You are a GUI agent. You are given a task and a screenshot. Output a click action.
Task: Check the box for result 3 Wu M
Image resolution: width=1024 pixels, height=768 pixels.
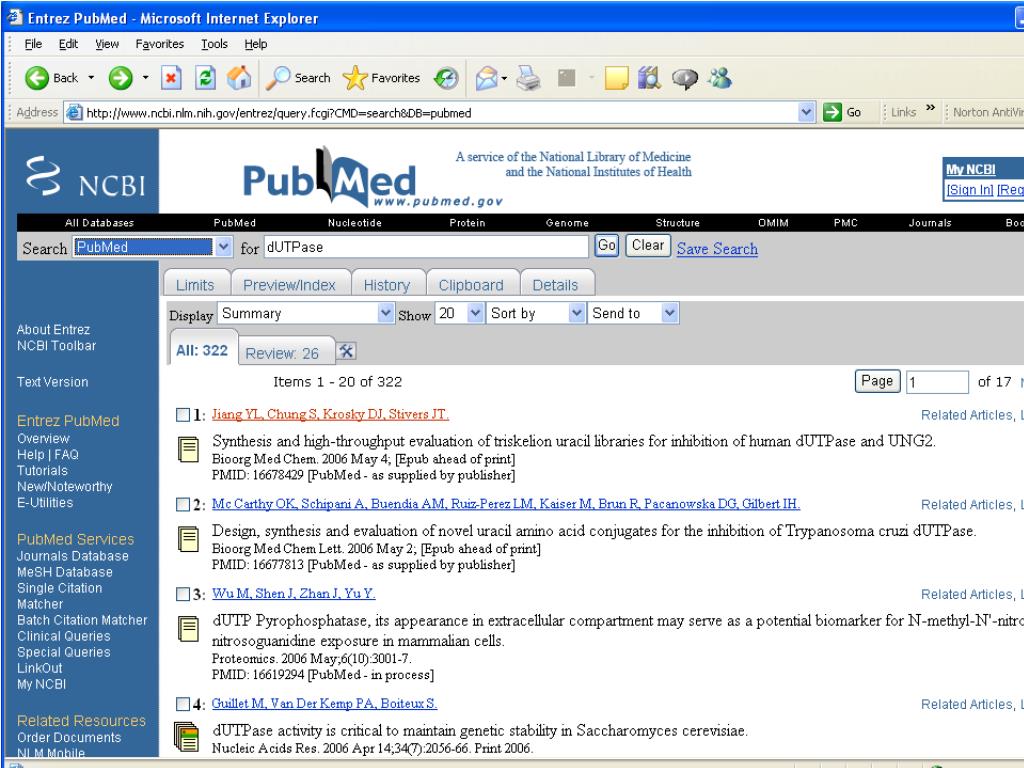[x=183, y=594]
